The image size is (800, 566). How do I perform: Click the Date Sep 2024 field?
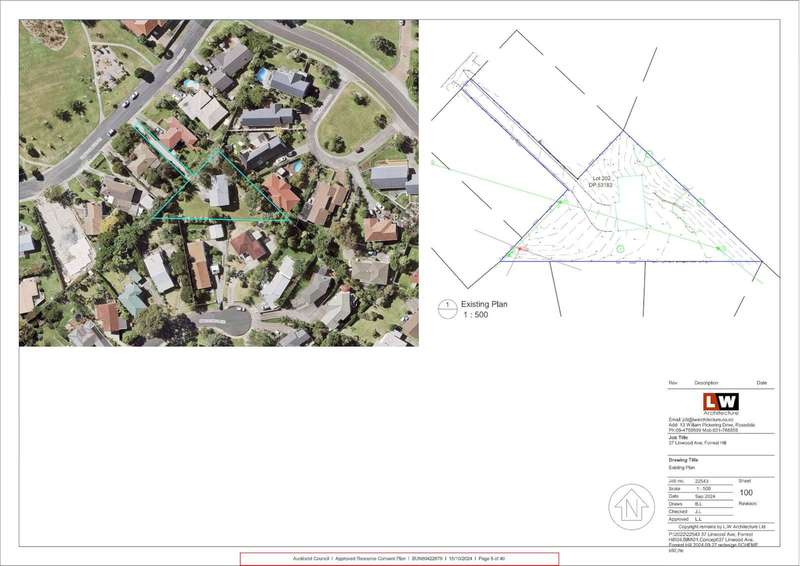[700, 495]
